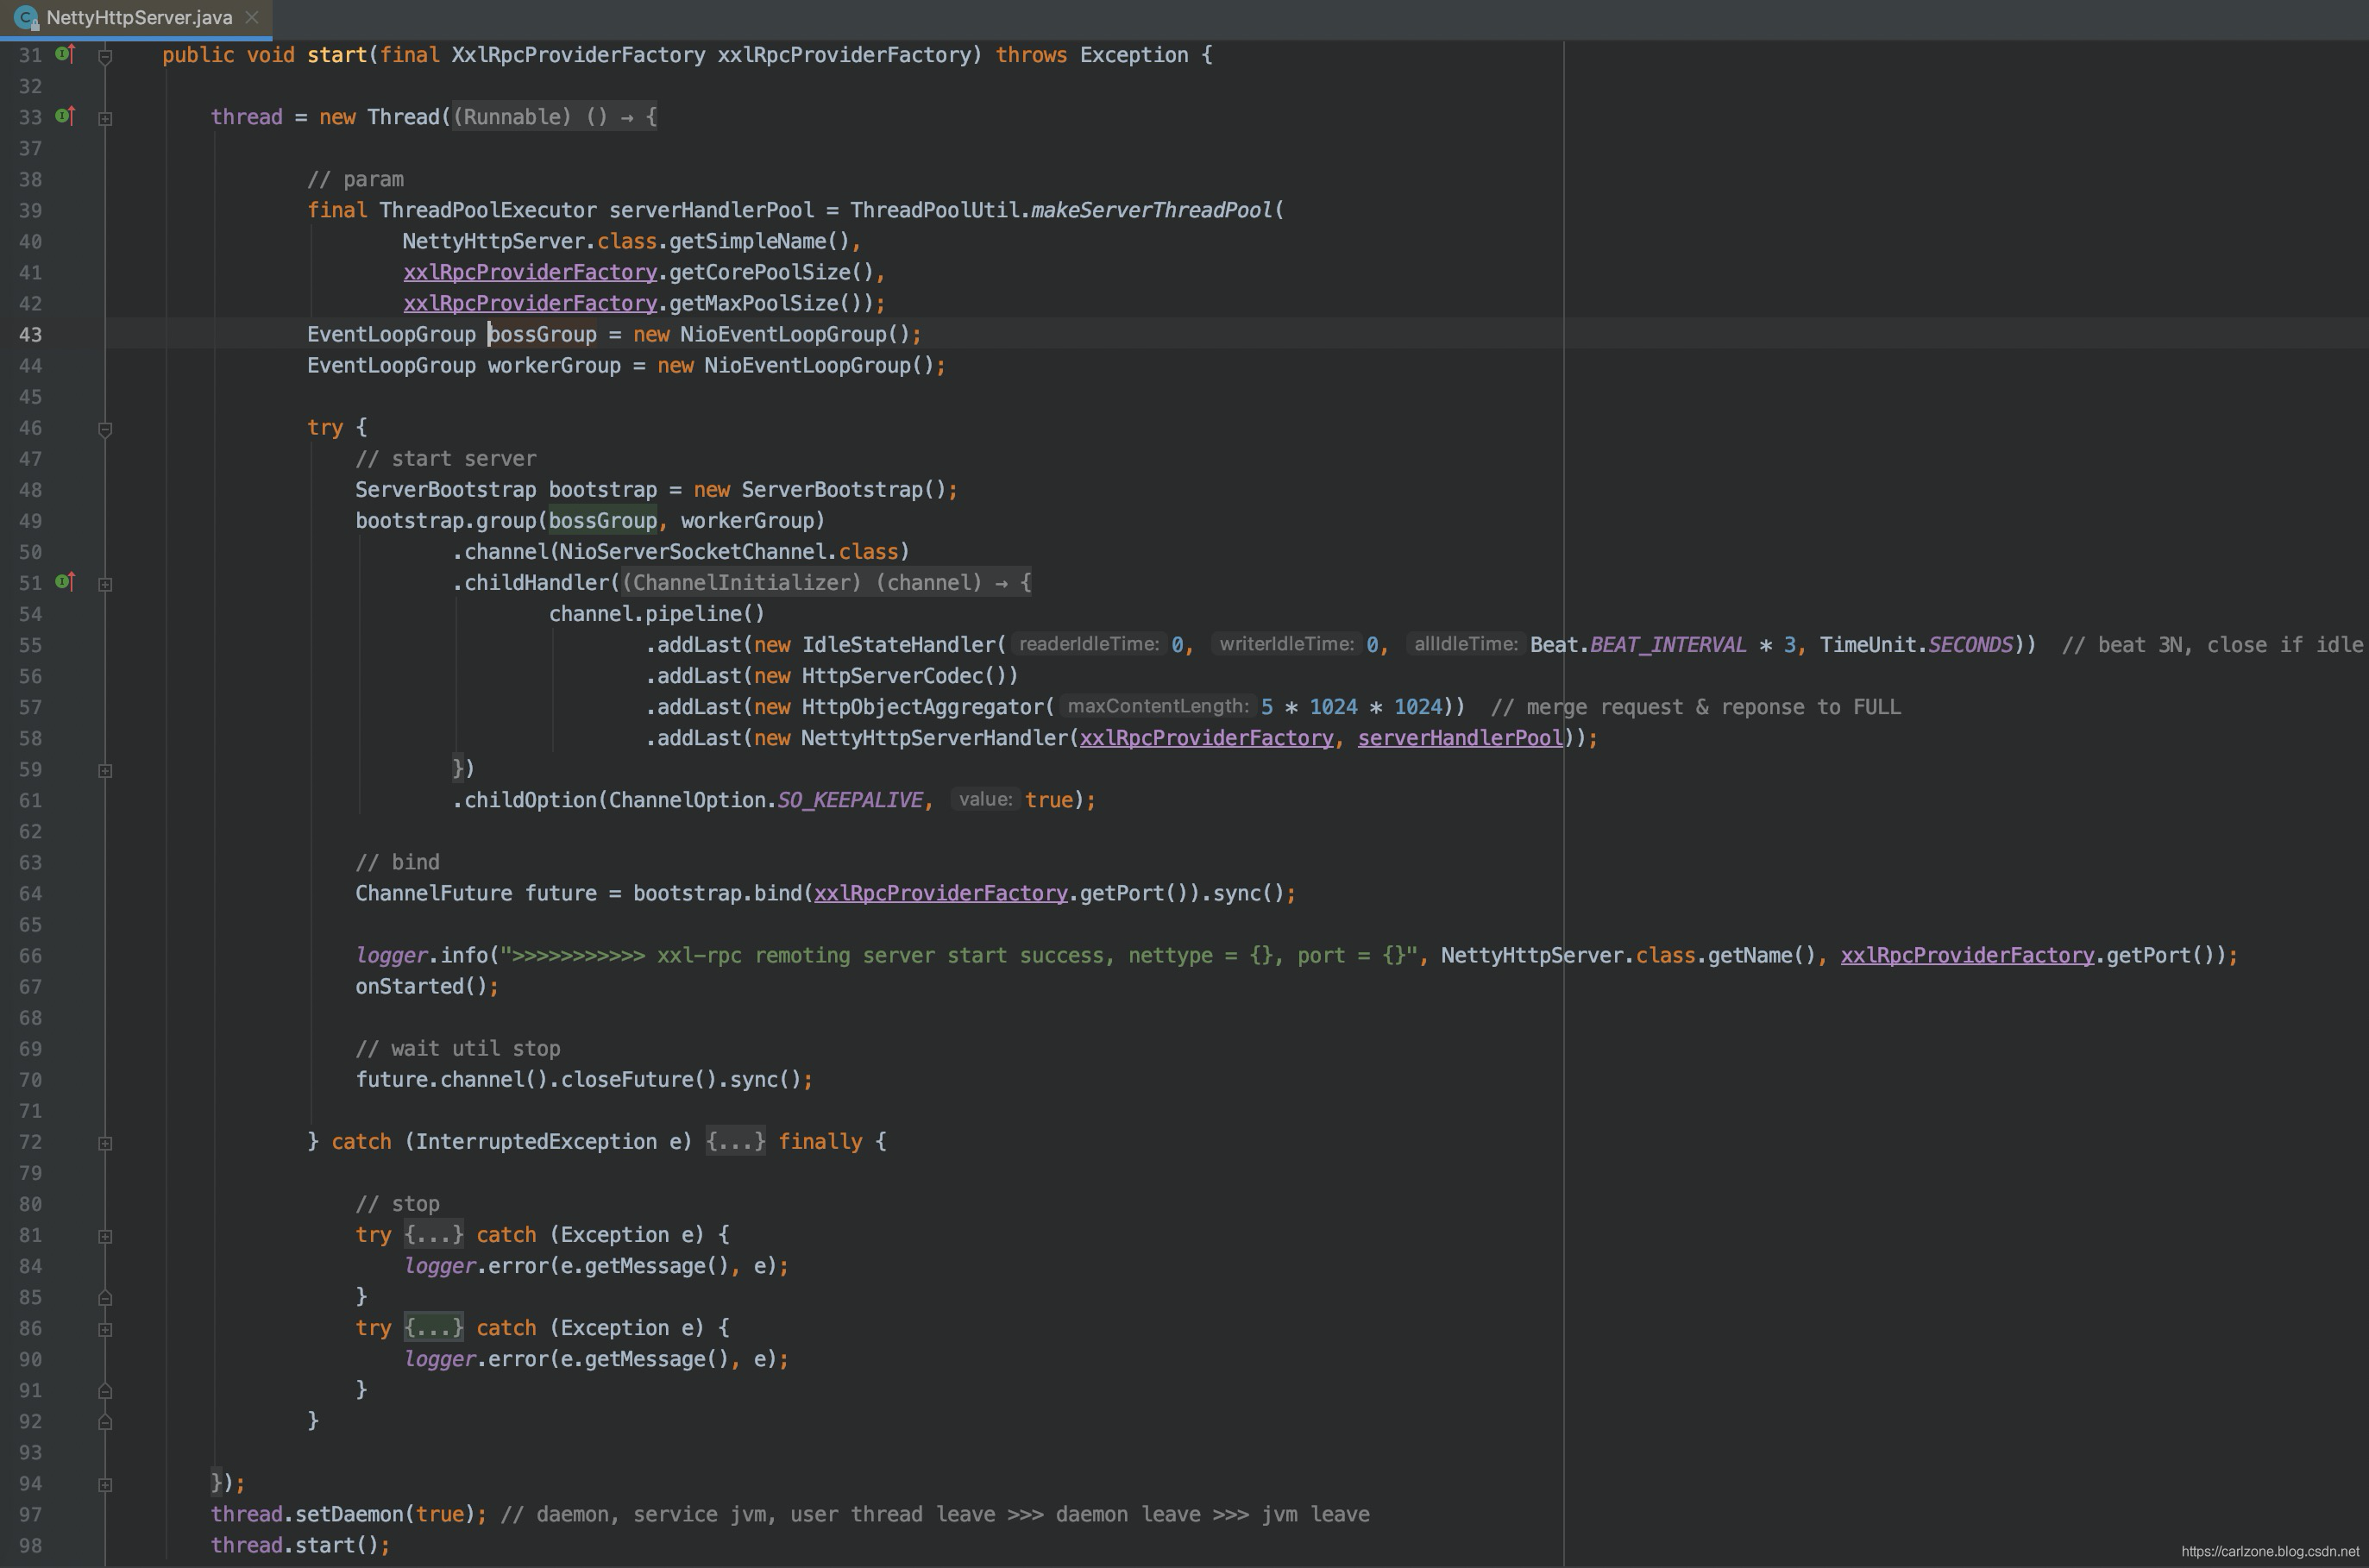Click xxlRpcProviderFactory before getMaxPoolSize
Viewport: 2369px width, 1568px height.
[530, 303]
